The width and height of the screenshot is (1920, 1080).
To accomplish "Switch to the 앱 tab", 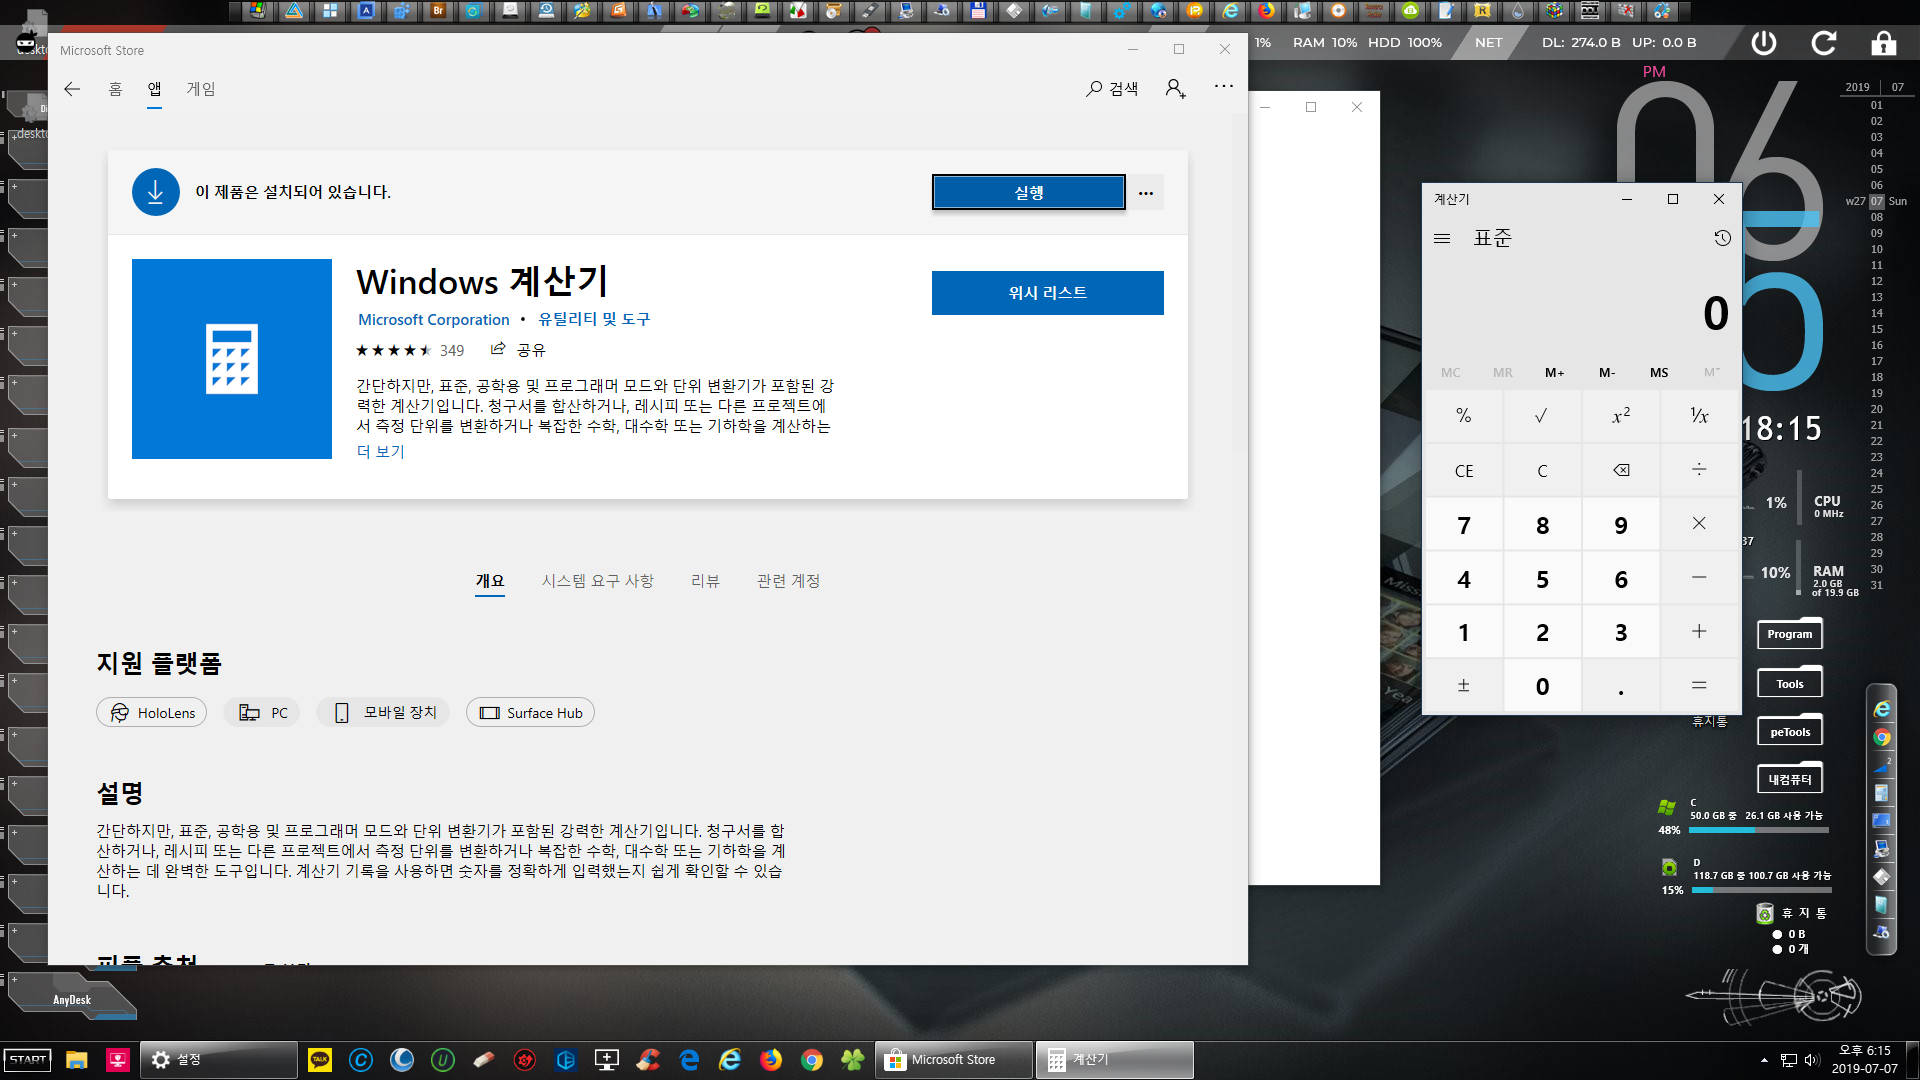I will coord(154,89).
